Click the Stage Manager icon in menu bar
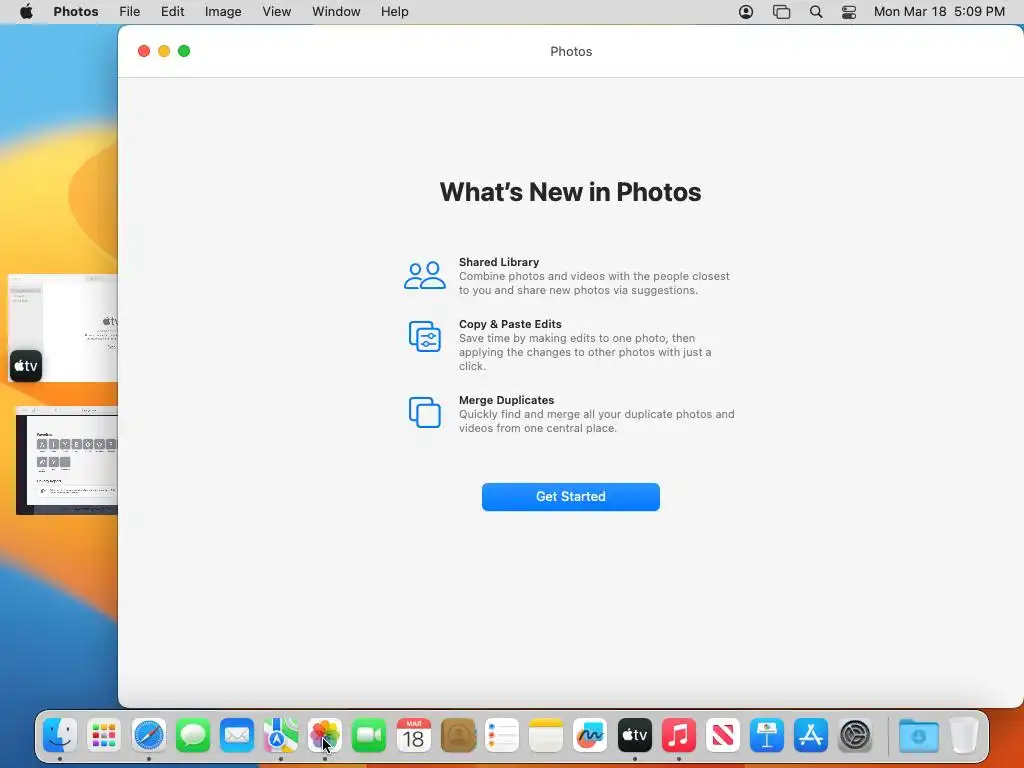Screen dimensions: 1024x768 click(x=781, y=12)
